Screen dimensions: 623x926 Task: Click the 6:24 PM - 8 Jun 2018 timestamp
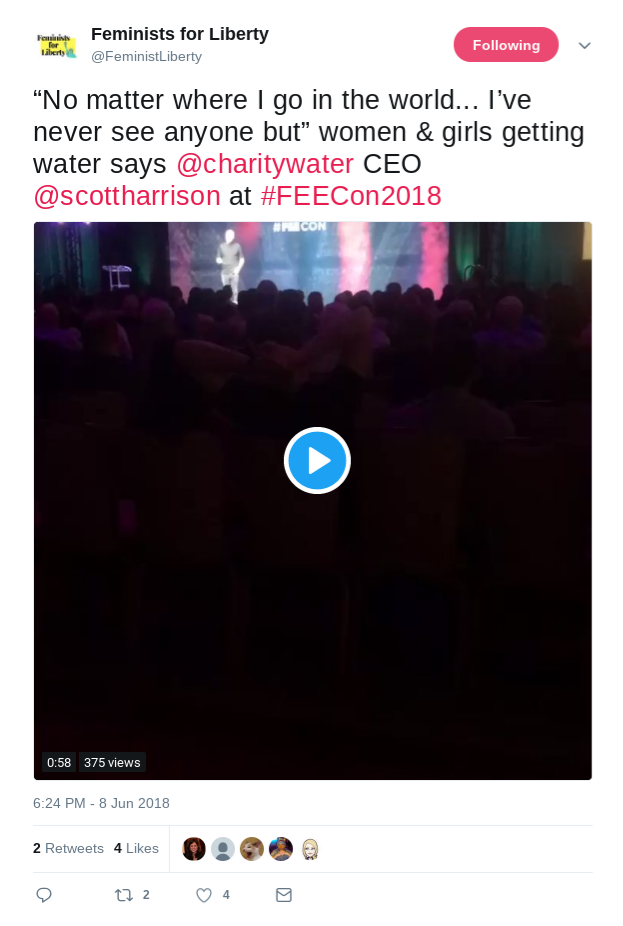[x=101, y=803]
